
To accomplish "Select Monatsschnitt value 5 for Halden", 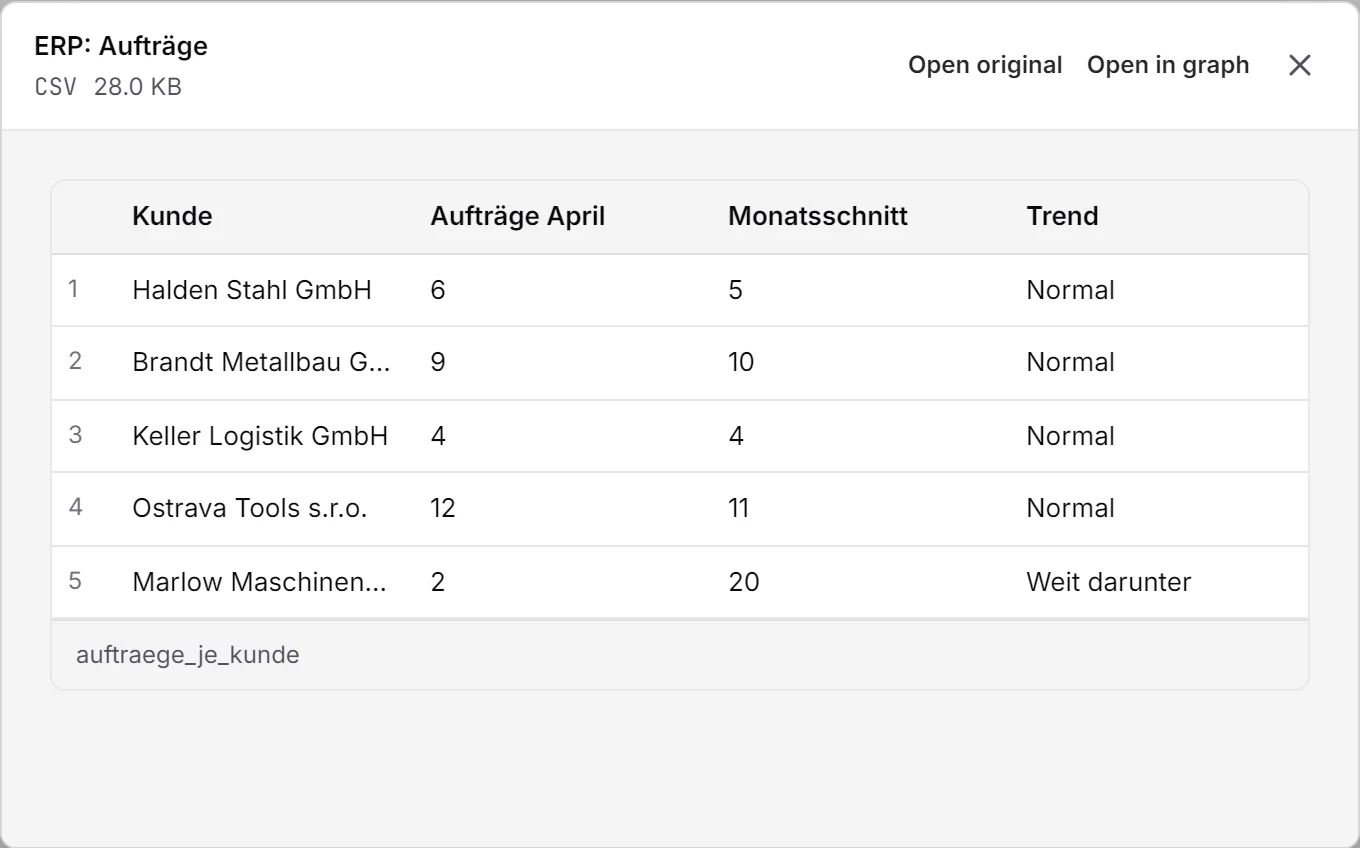I will pyautogui.click(x=736, y=290).
